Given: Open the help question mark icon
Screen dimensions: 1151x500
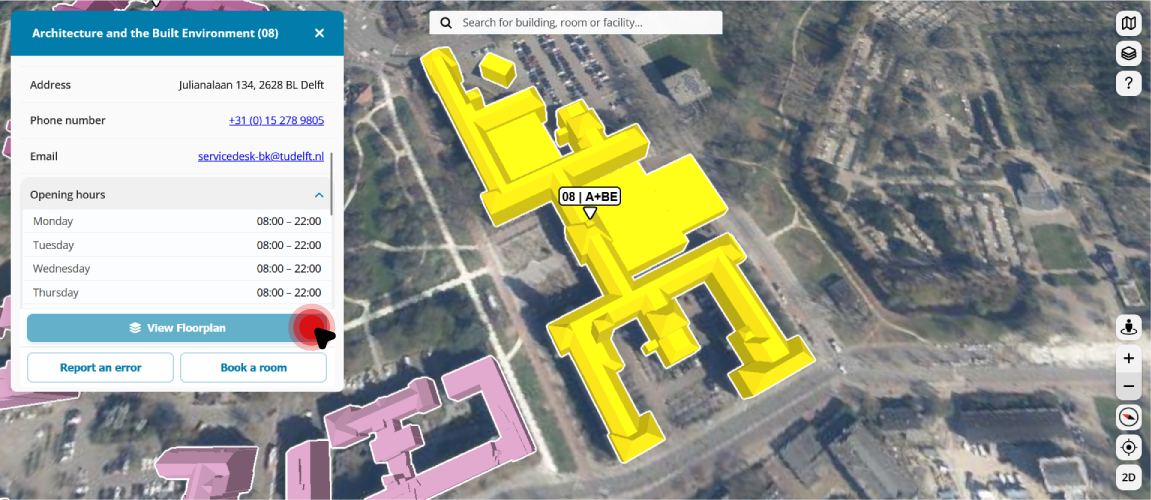Looking at the screenshot, I should [1128, 84].
